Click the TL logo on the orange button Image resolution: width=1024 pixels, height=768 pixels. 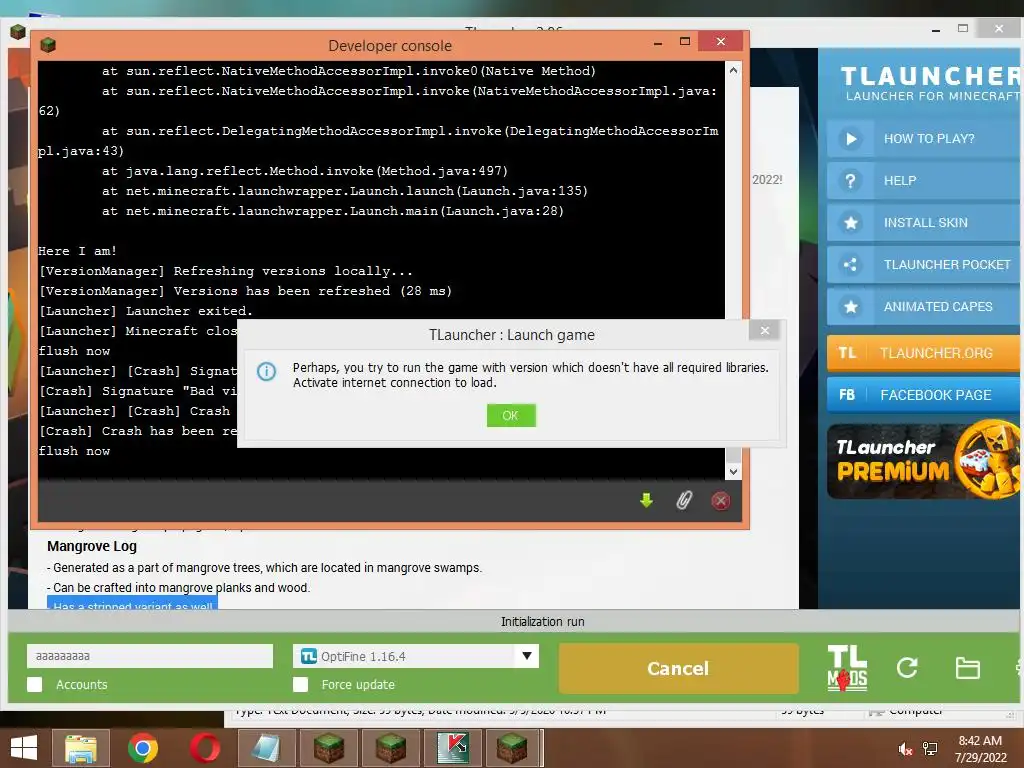847,353
